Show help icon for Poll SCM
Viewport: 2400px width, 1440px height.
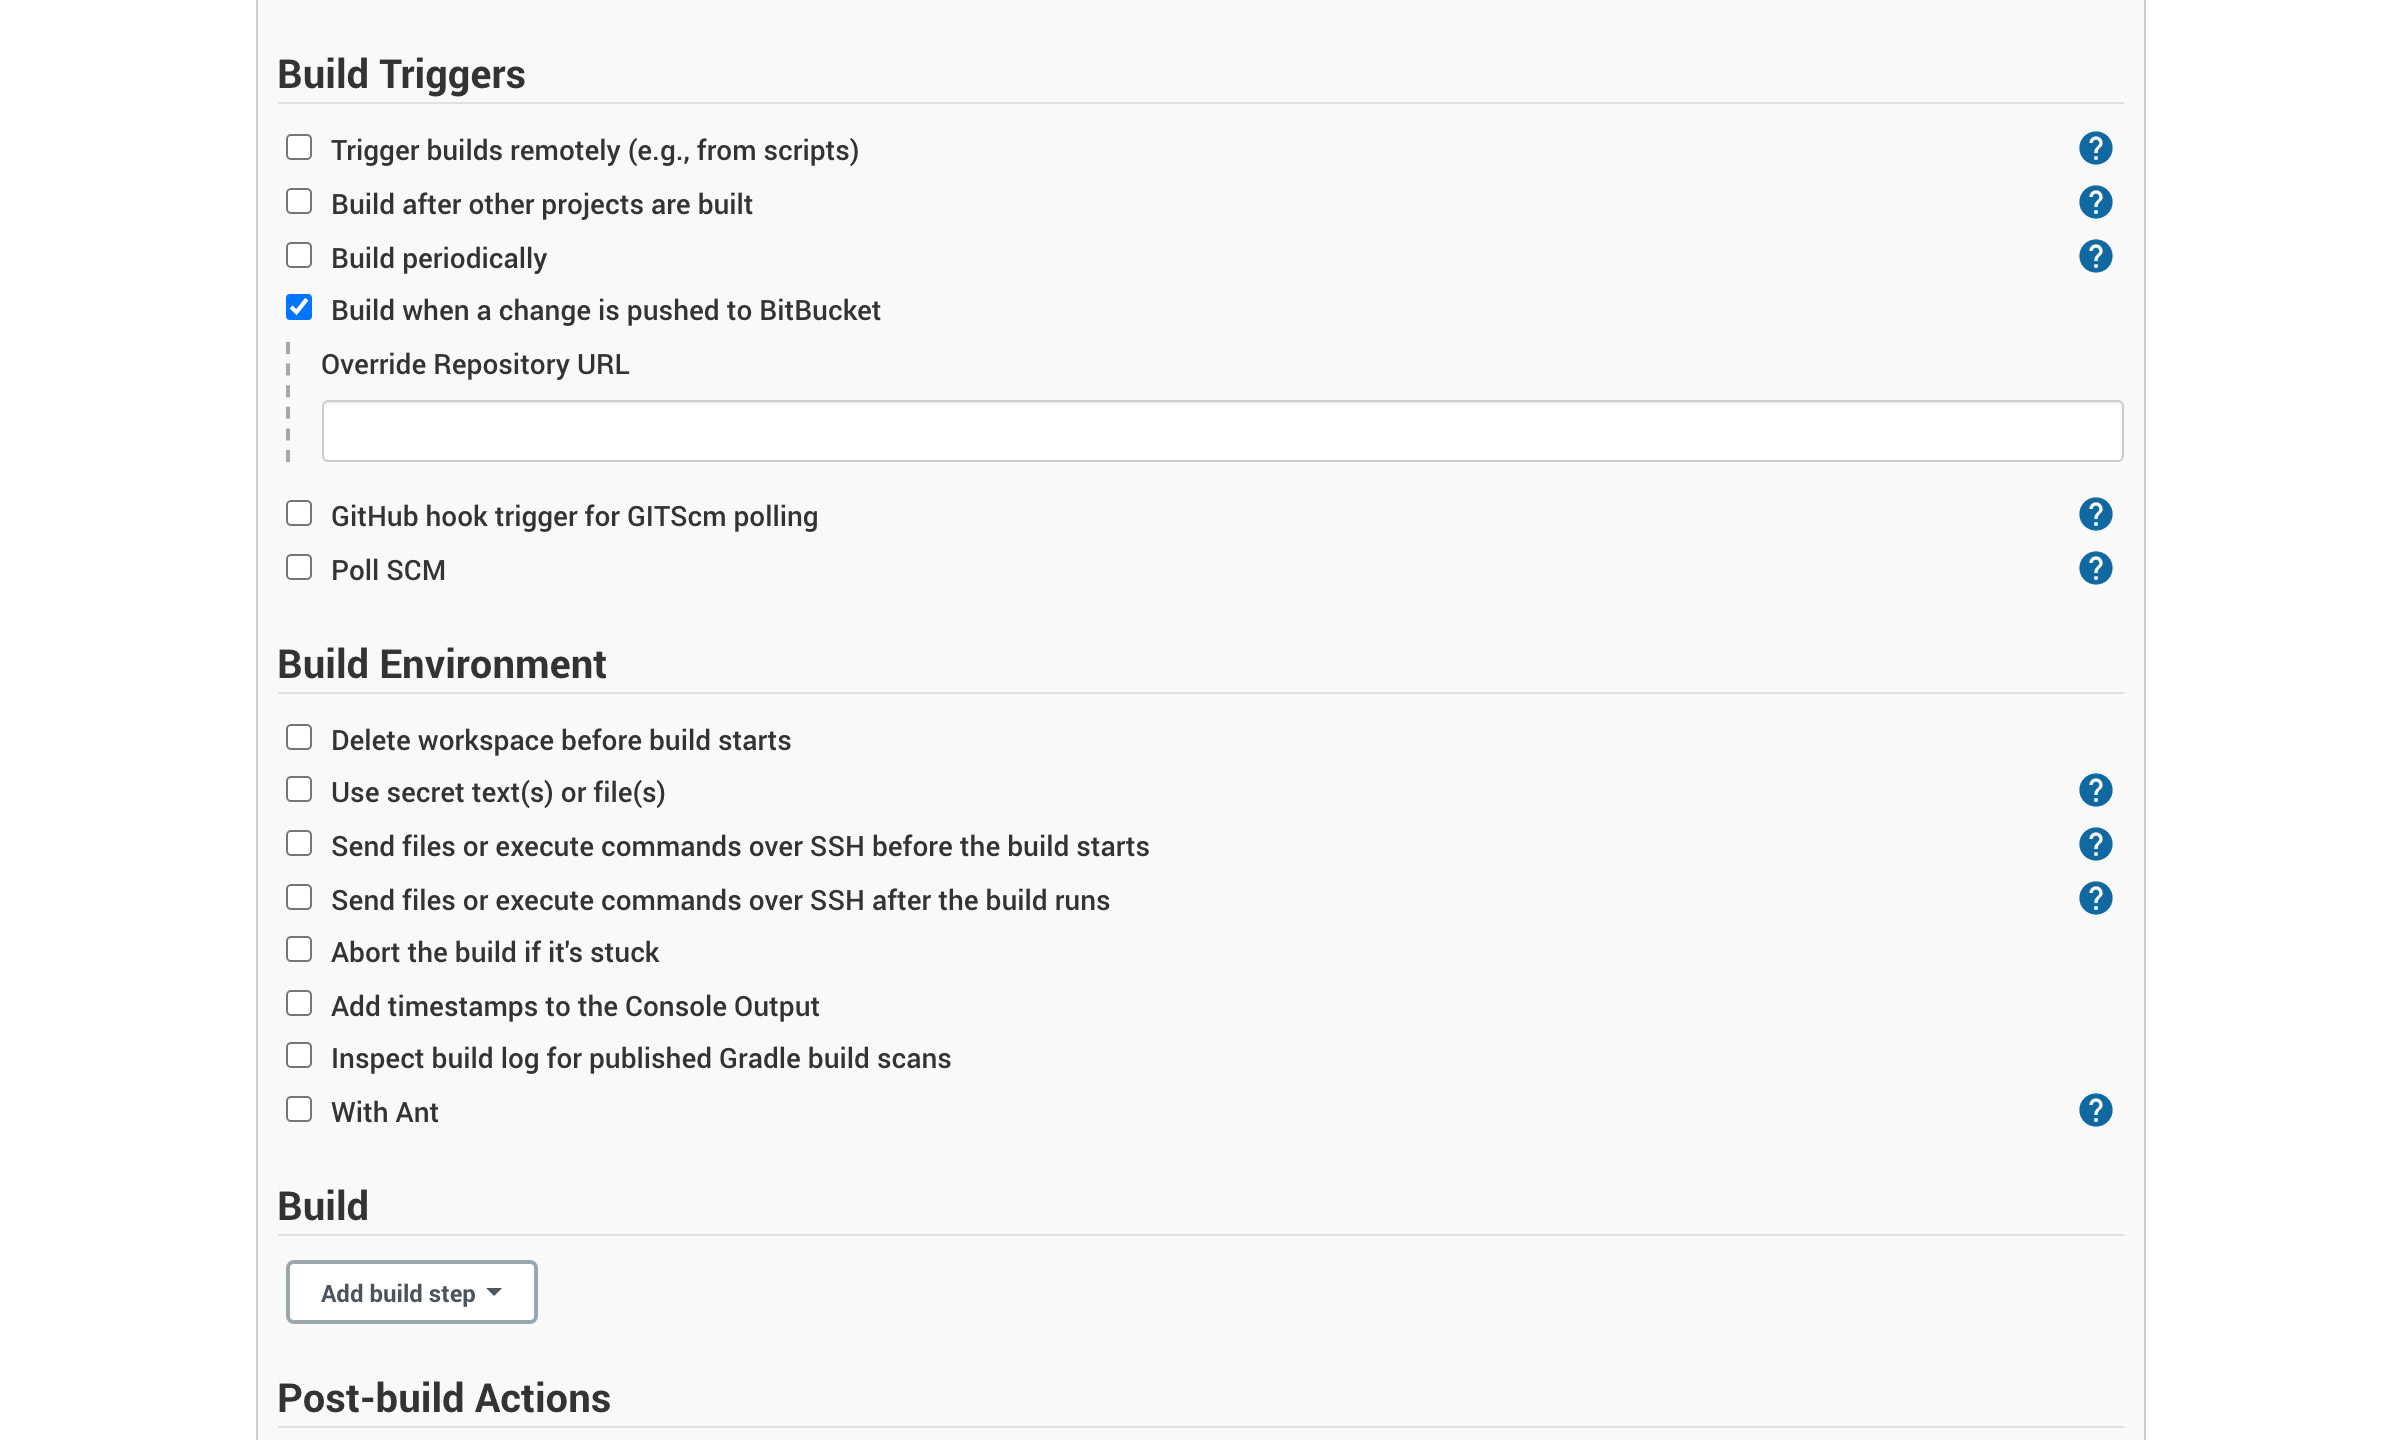(x=2095, y=568)
